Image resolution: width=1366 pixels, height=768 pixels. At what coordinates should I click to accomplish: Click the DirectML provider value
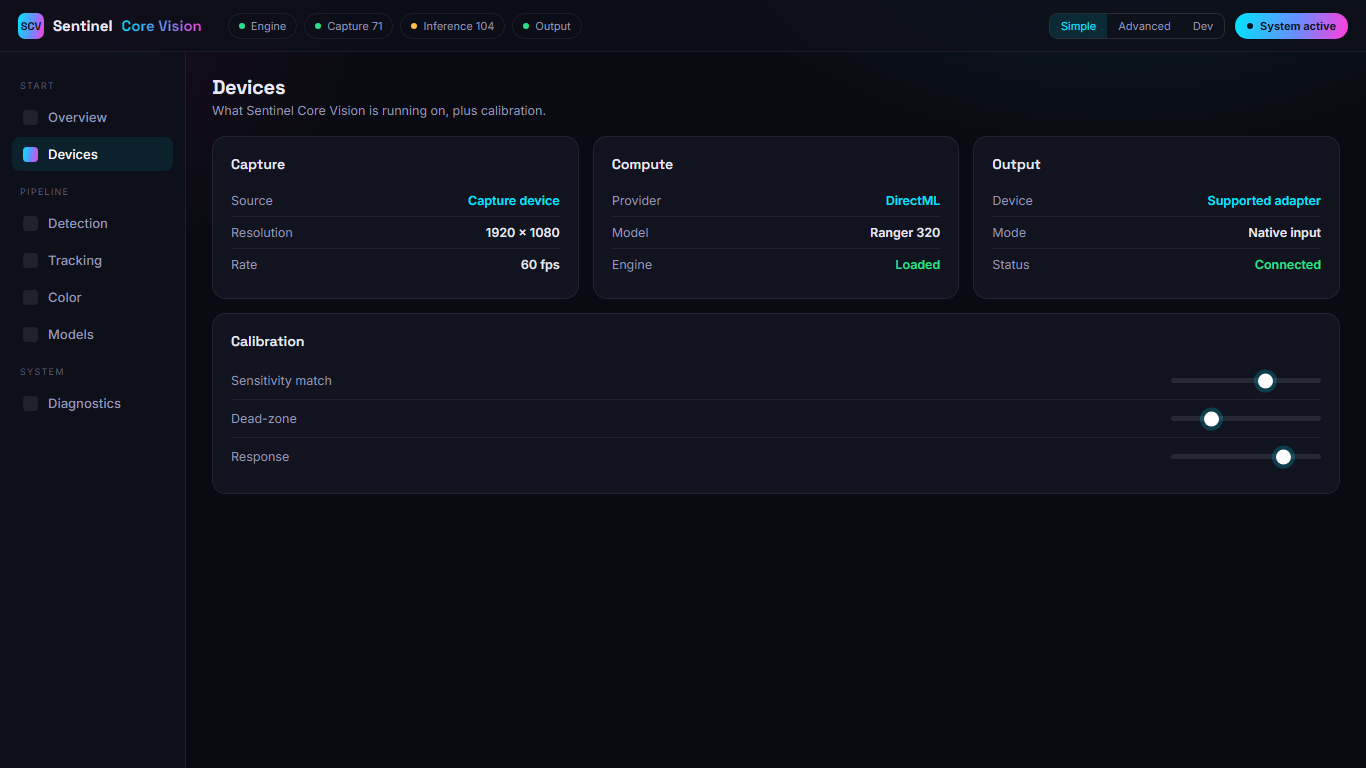pos(913,201)
